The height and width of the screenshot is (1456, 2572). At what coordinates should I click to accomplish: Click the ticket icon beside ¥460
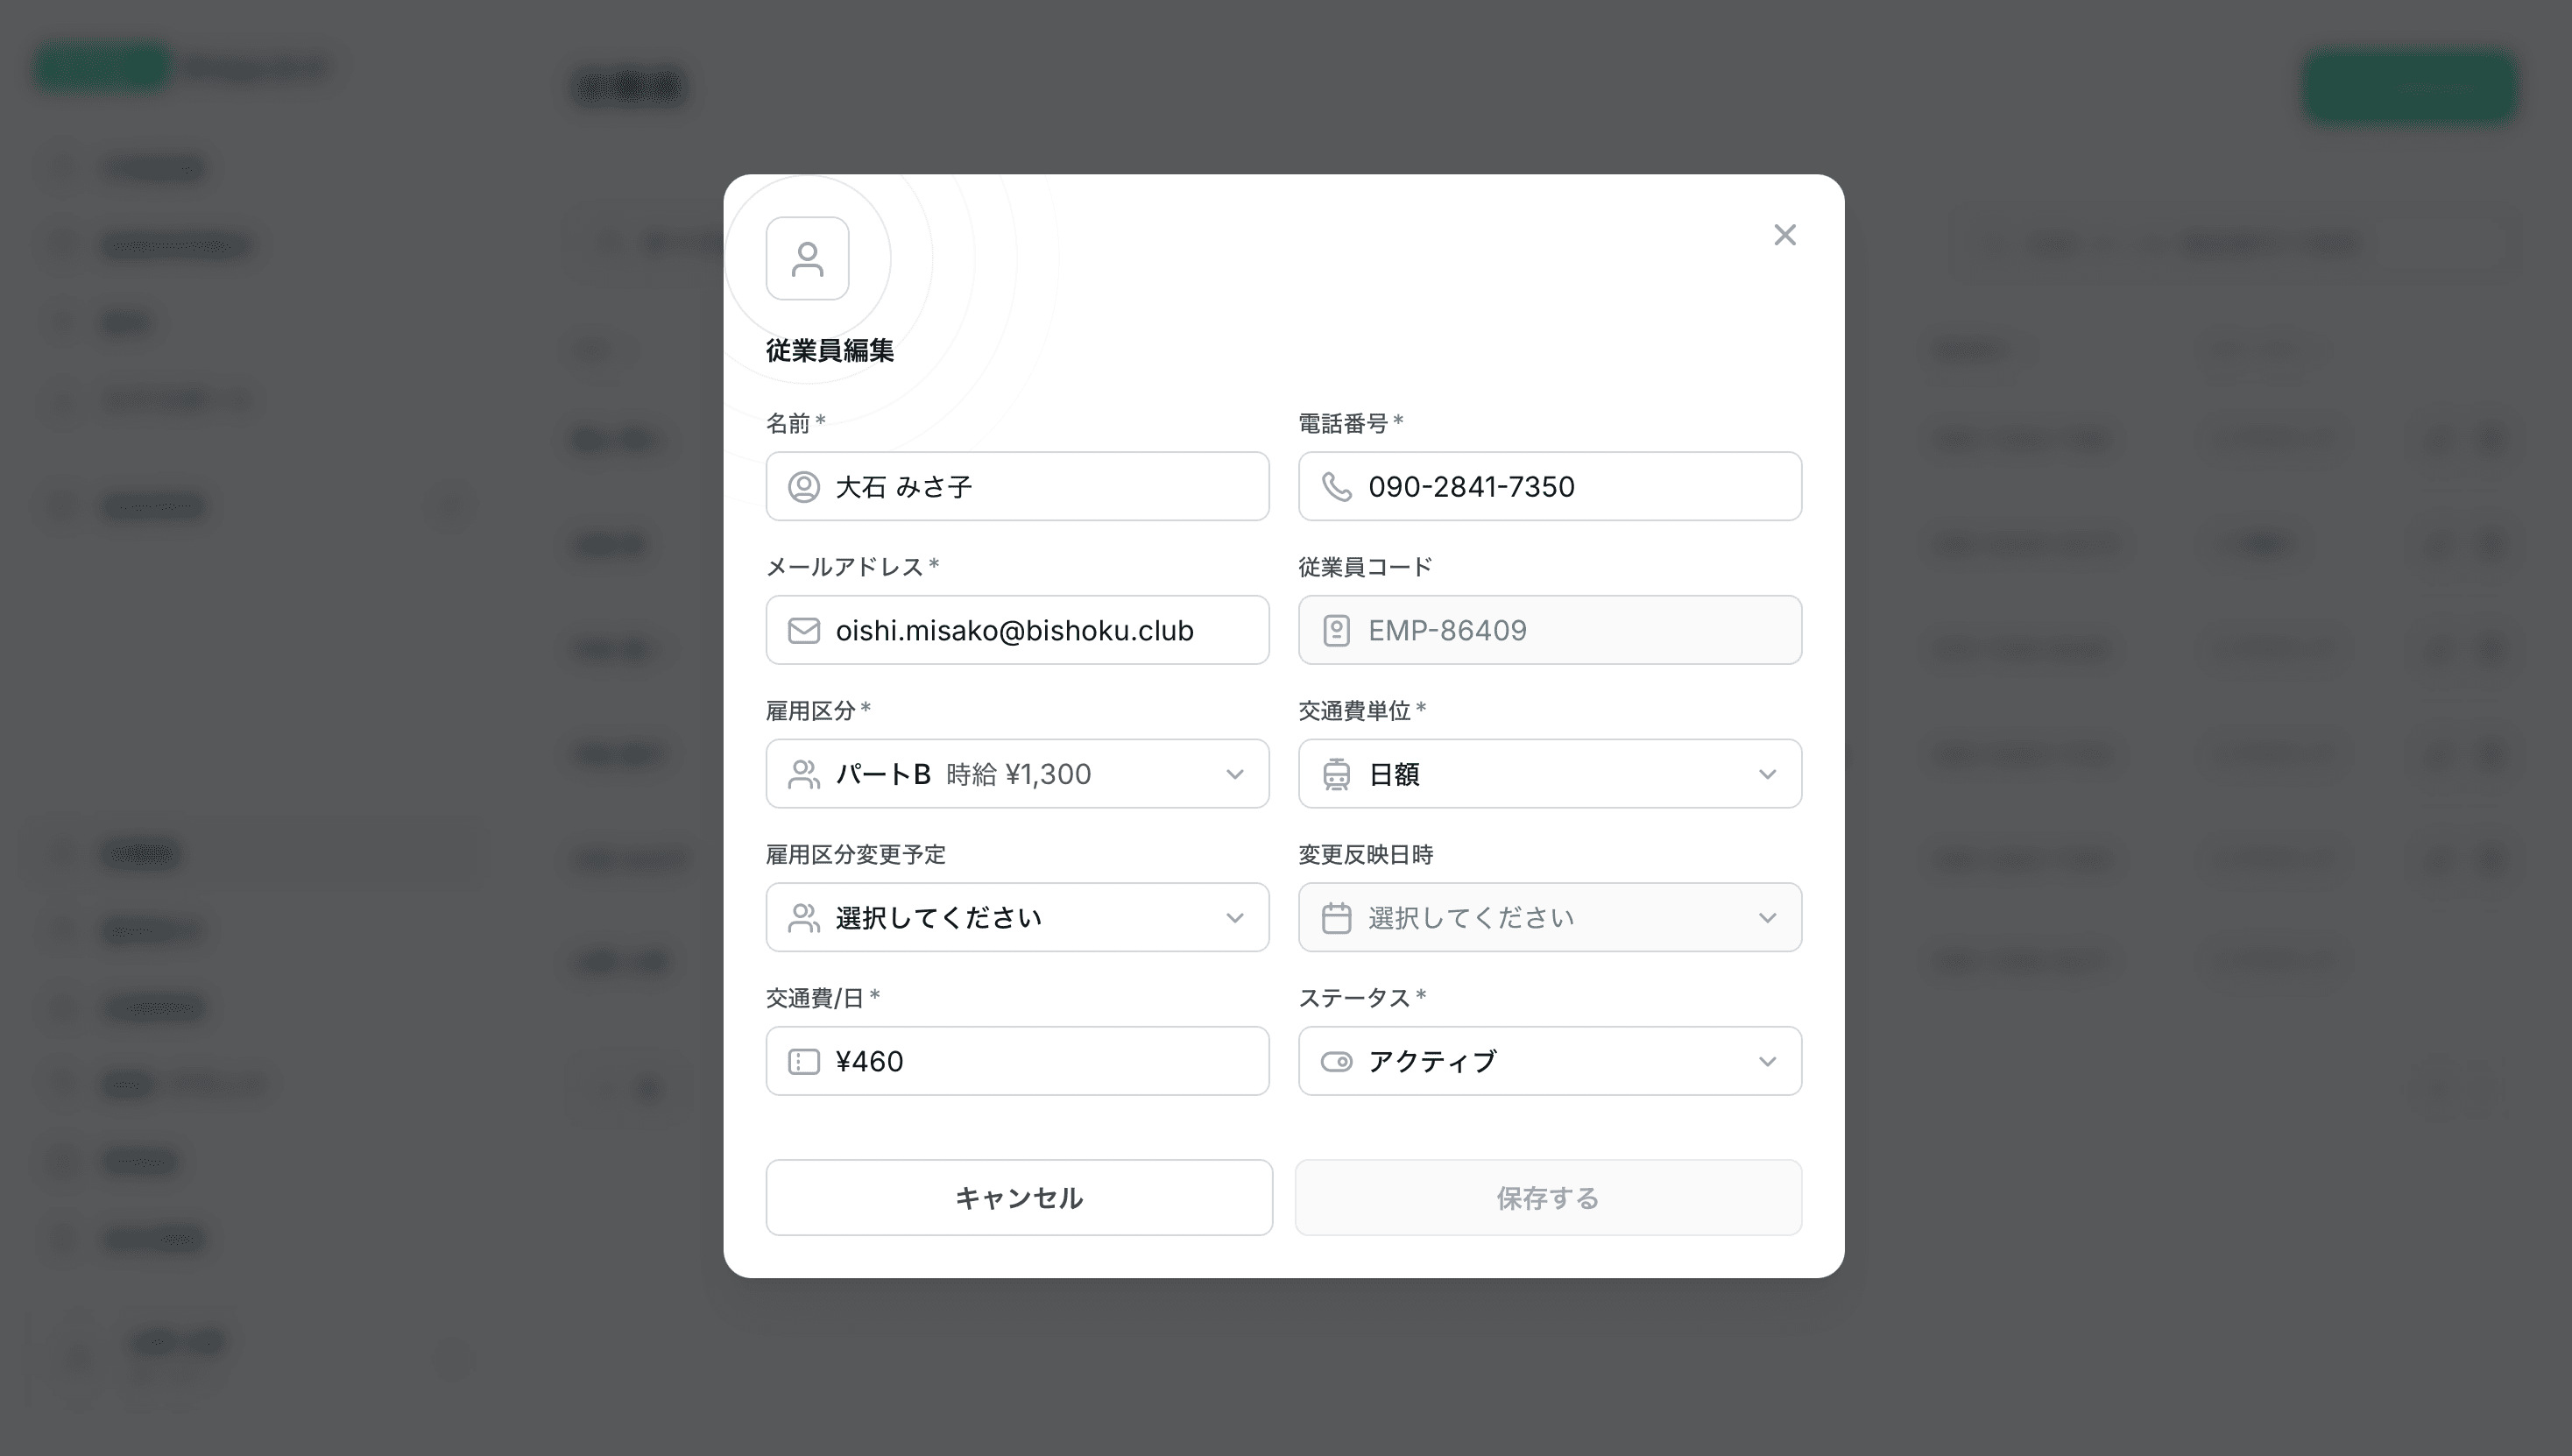(x=803, y=1061)
